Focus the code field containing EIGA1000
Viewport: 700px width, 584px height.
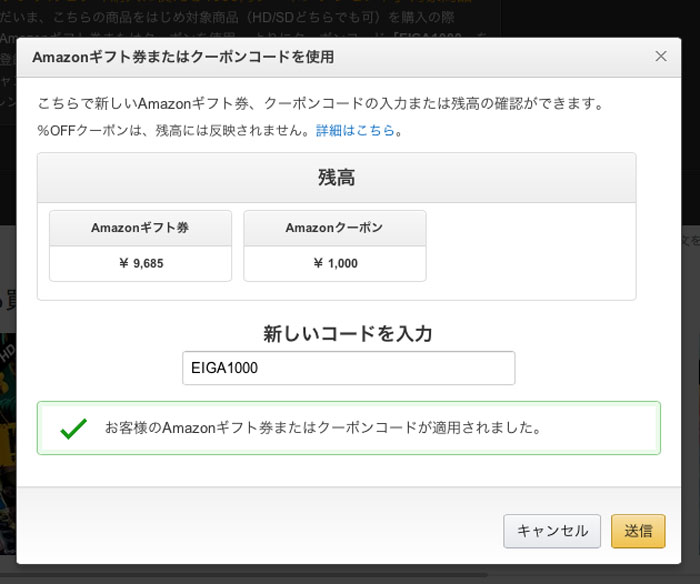348,368
